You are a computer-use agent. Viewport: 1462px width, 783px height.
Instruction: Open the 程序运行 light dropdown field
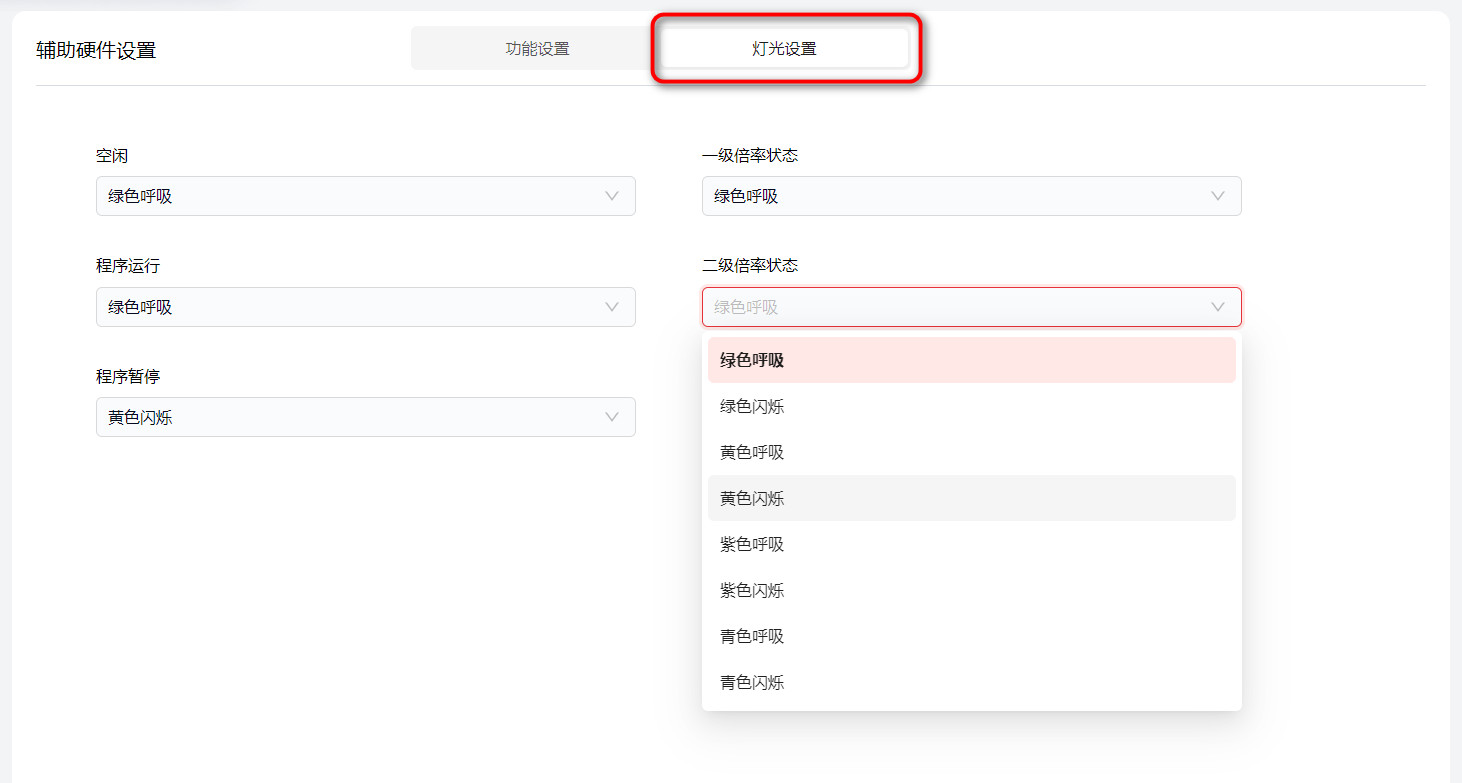(x=350, y=307)
